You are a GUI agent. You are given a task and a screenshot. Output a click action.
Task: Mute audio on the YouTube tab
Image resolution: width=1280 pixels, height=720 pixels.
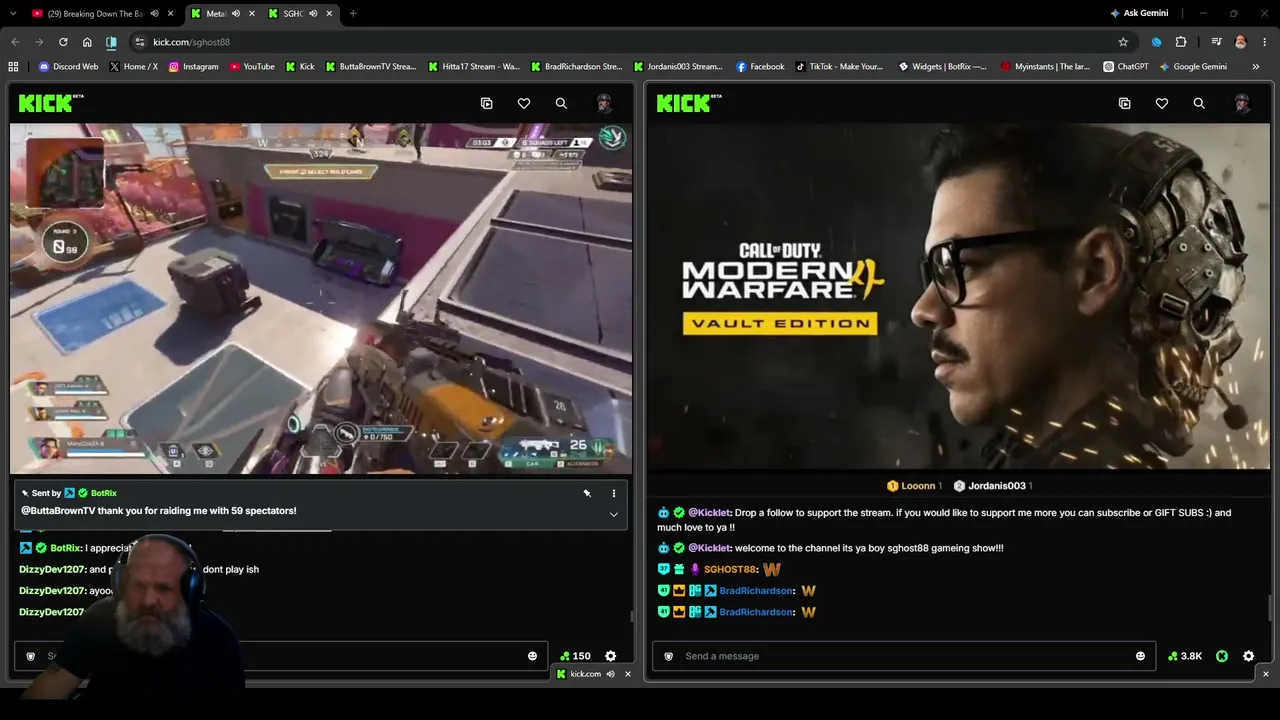coord(154,13)
